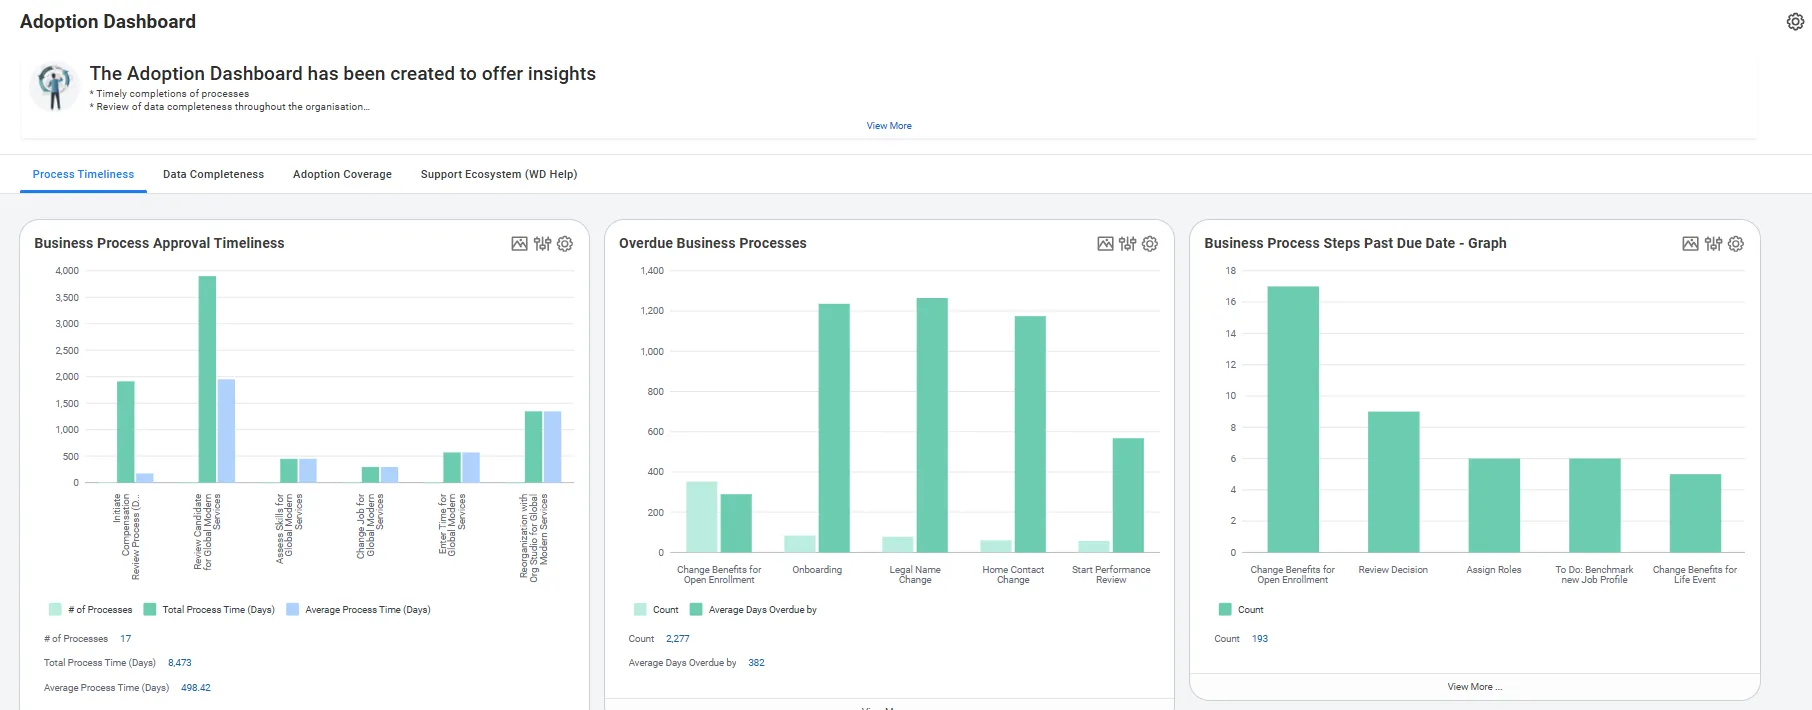Click Review Candidate average process time bar
The image size is (1812, 710).
[x=227, y=431]
